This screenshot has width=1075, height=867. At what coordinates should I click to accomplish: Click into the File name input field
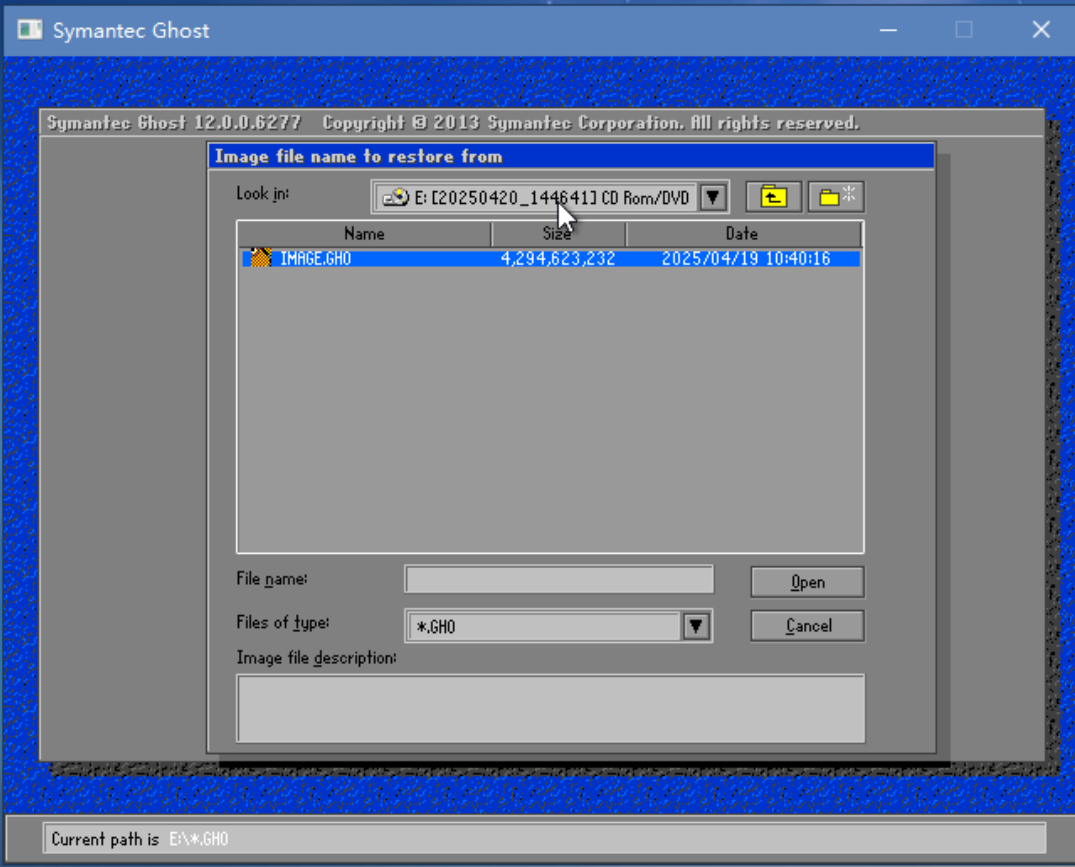coord(559,580)
